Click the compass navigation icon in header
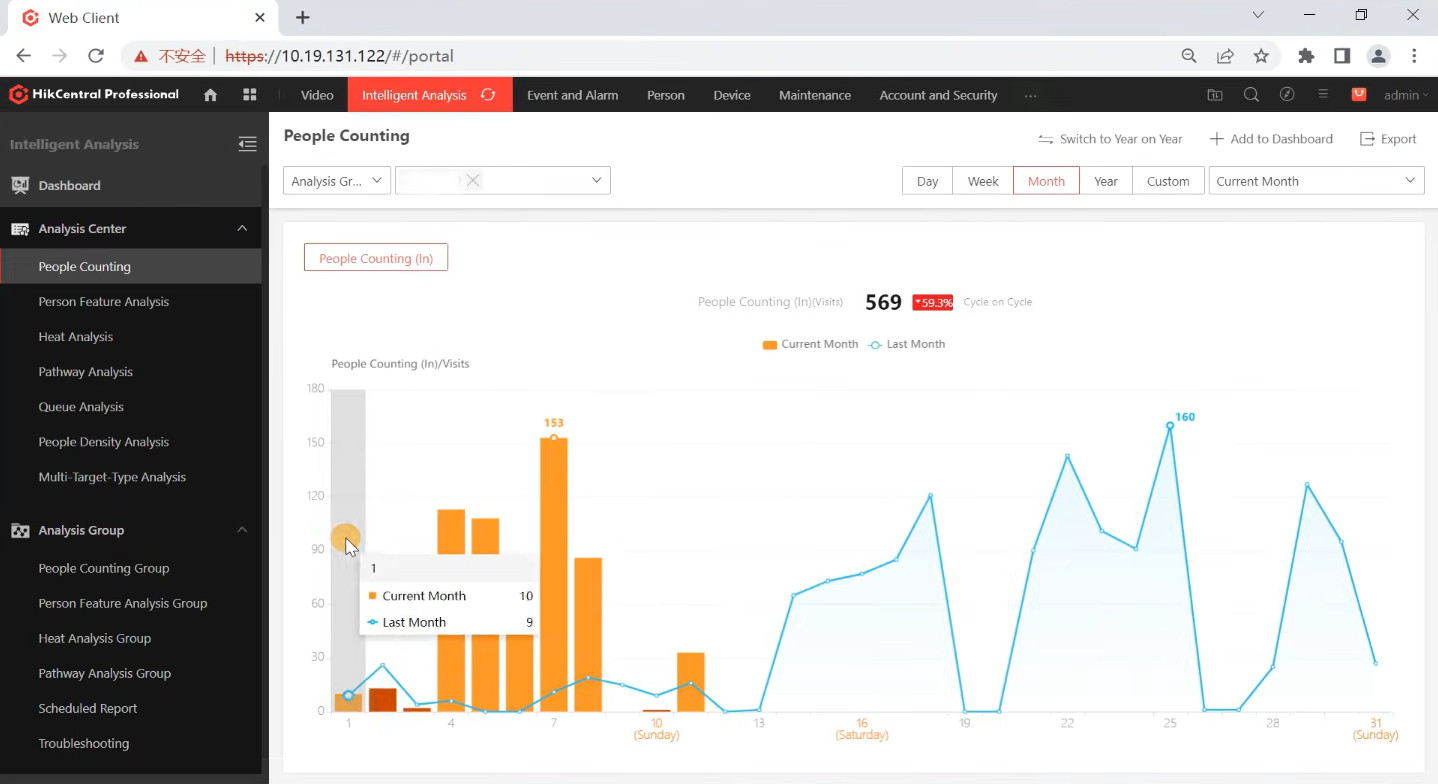 tap(1287, 95)
